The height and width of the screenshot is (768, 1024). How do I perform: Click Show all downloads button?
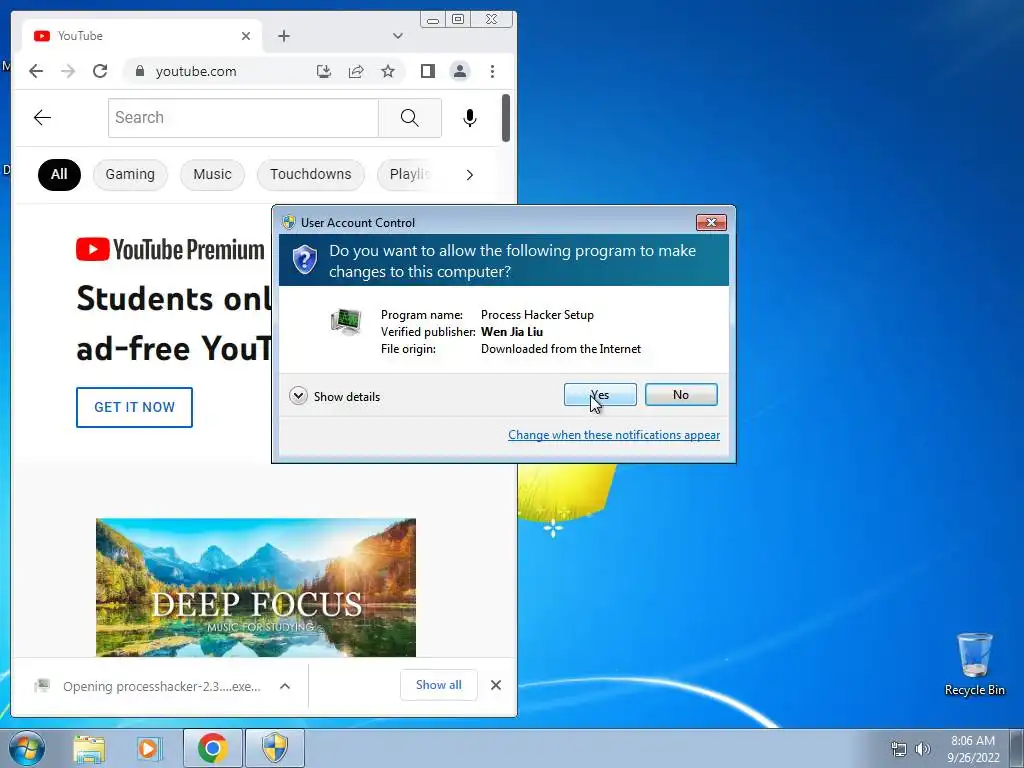coord(438,685)
